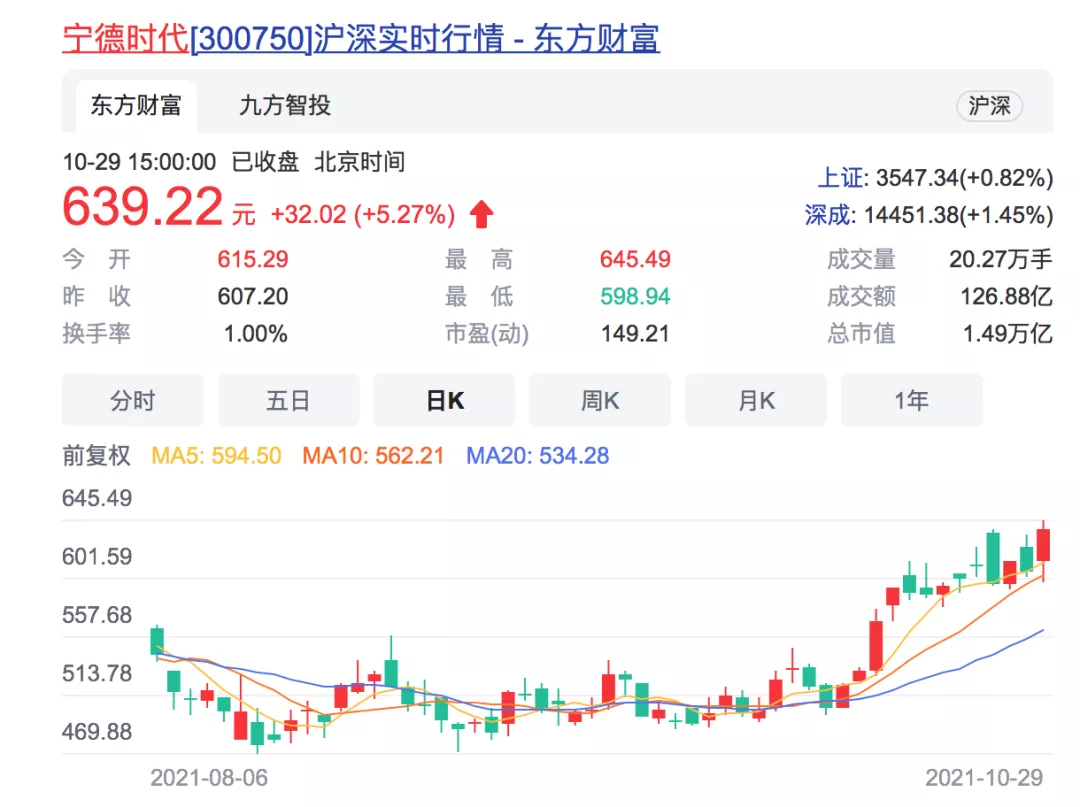Click the MA10: 562.21 legend
1080x807 pixels.
coord(373,456)
